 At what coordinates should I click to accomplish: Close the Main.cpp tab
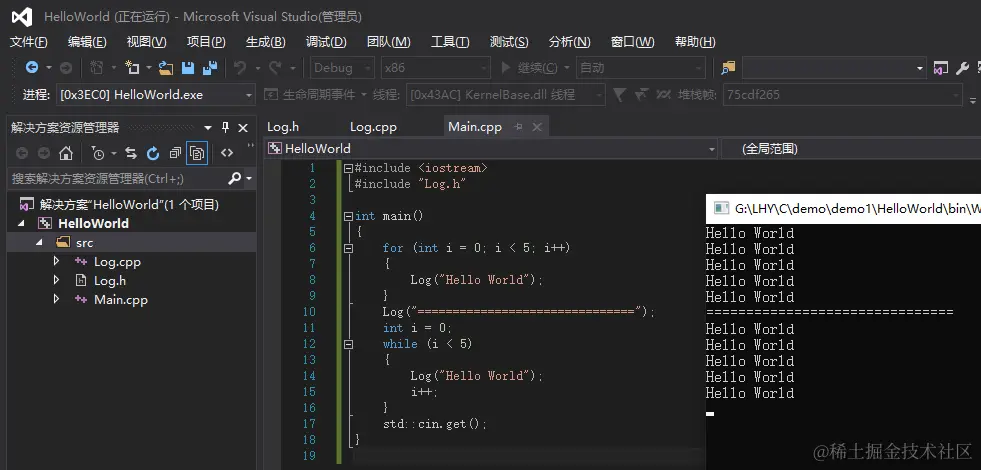(x=537, y=127)
